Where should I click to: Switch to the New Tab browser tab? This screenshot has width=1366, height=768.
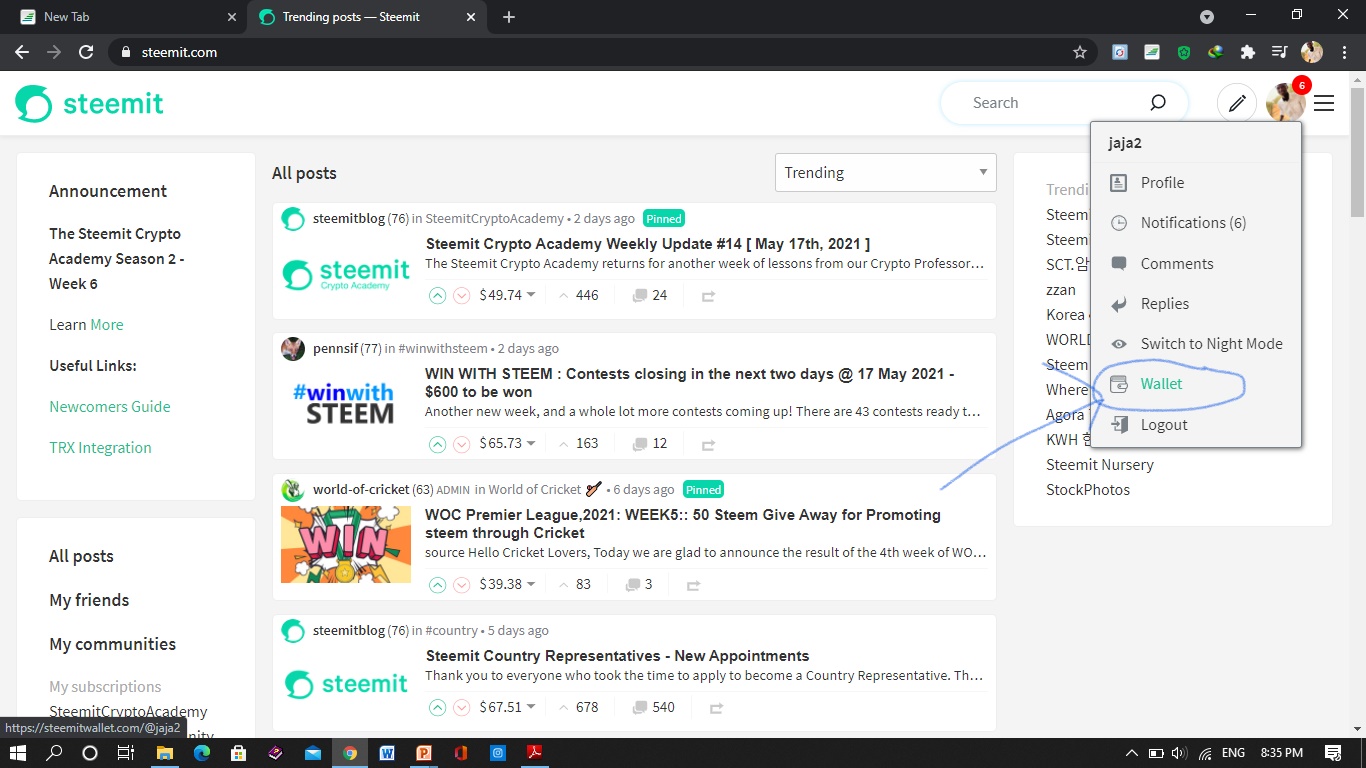click(x=120, y=16)
